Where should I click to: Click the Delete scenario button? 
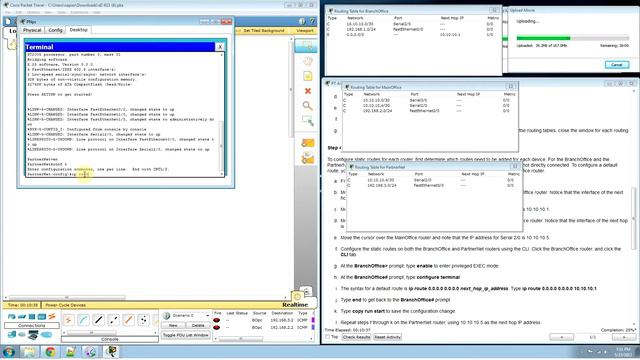pos(198,325)
